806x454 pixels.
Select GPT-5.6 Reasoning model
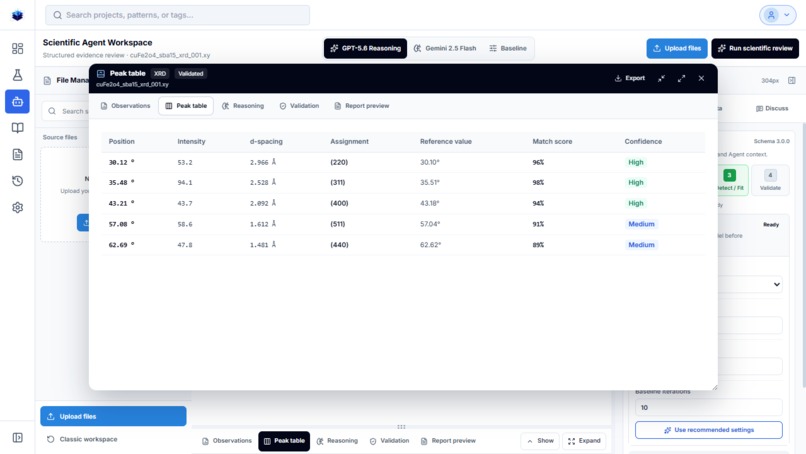click(365, 48)
